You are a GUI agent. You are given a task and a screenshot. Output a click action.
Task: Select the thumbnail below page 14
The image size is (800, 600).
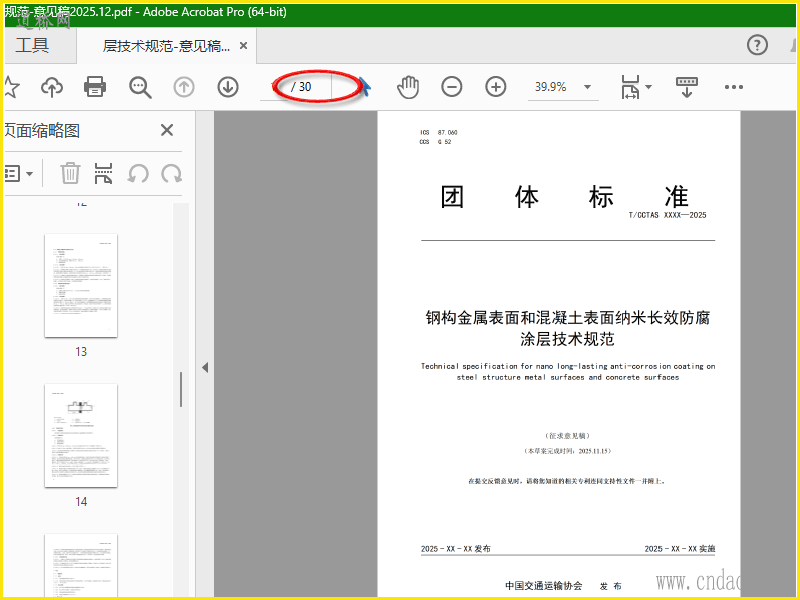coord(81,565)
